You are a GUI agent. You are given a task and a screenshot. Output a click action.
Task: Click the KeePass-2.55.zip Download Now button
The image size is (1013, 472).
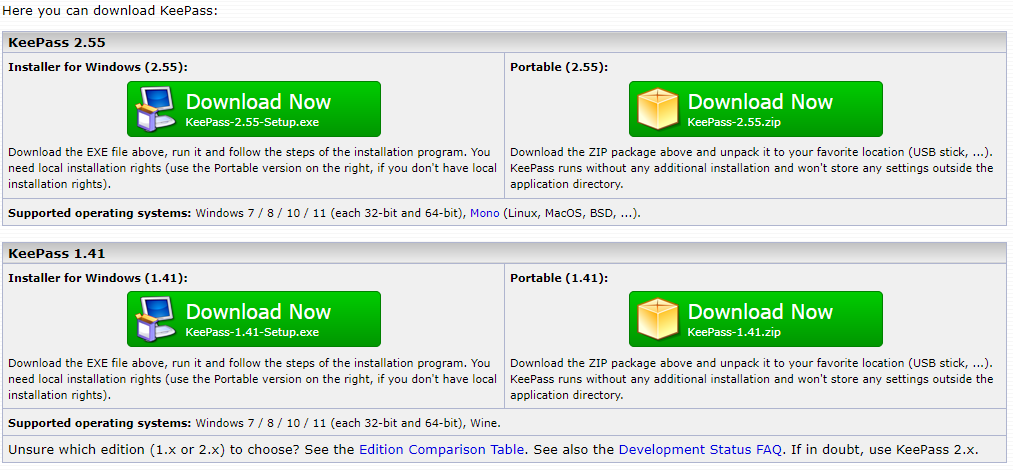click(x=756, y=109)
